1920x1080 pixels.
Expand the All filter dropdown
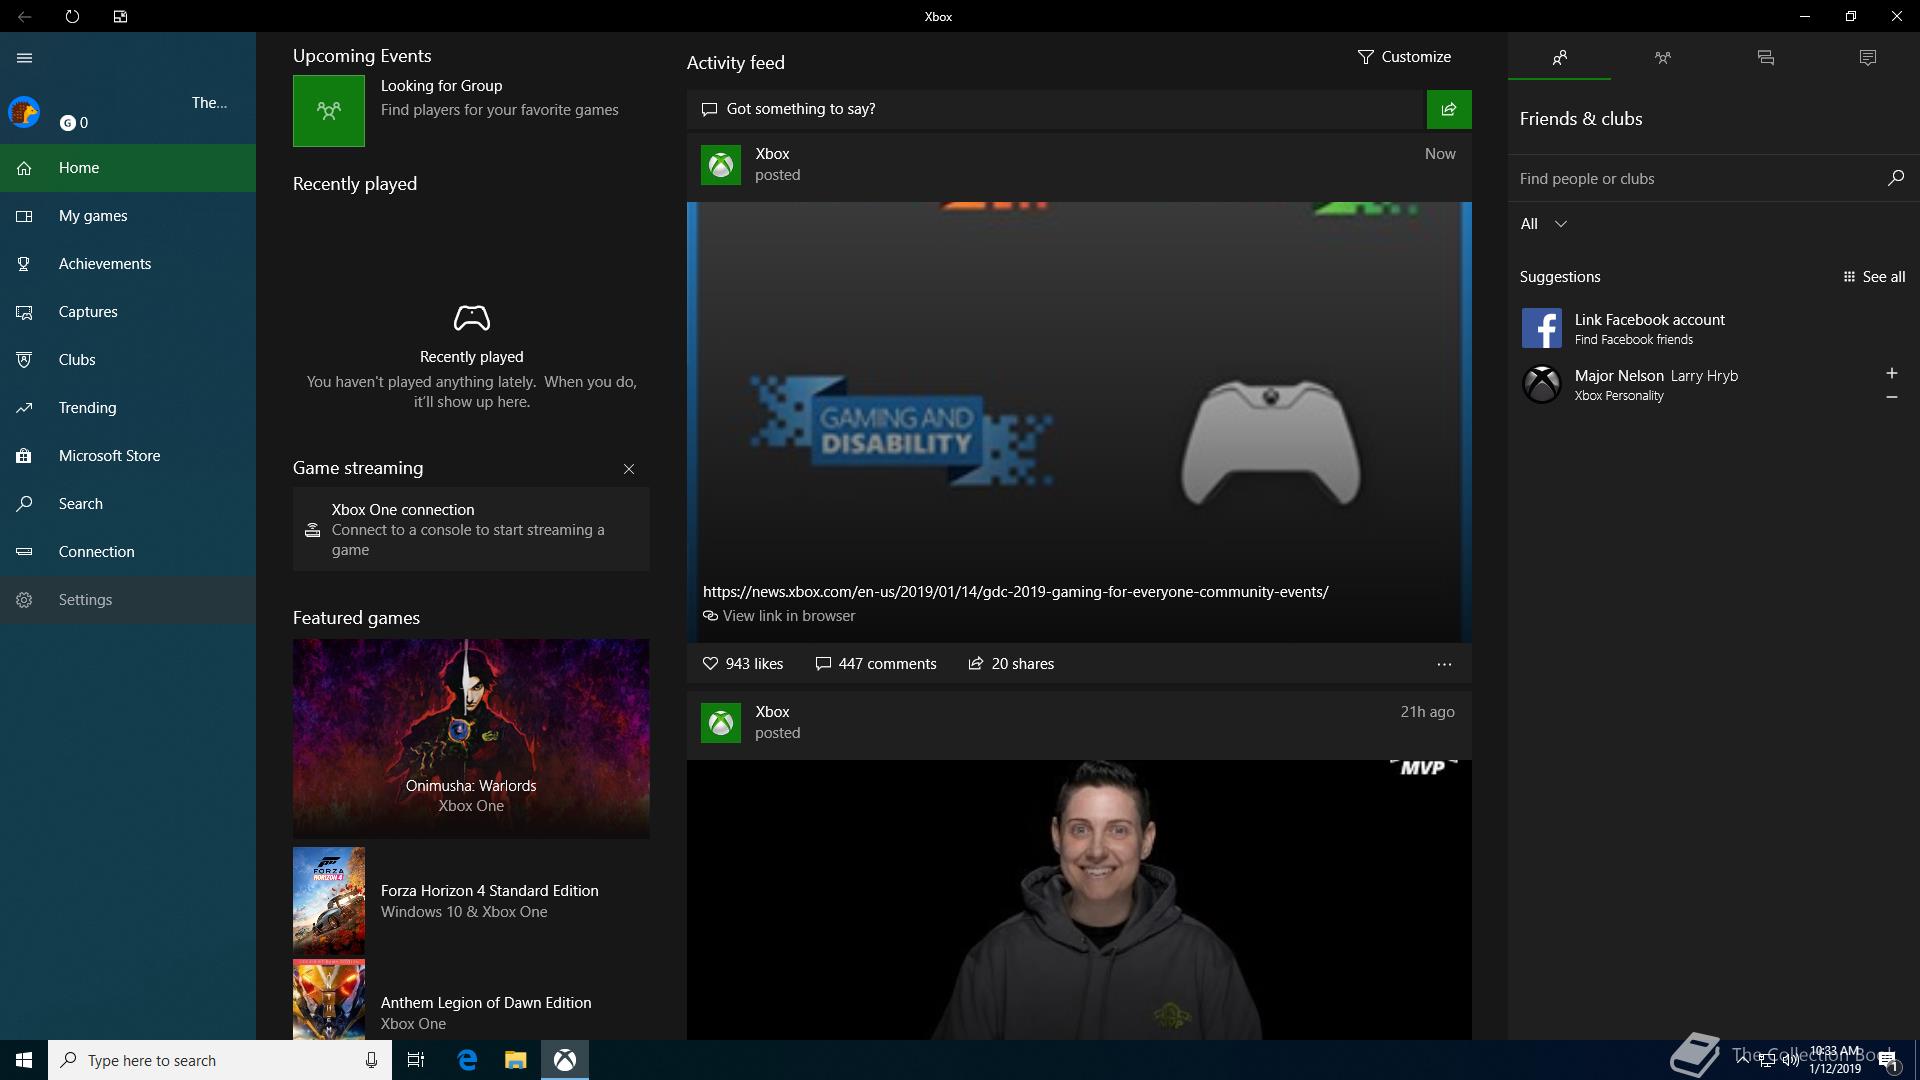point(1543,224)
